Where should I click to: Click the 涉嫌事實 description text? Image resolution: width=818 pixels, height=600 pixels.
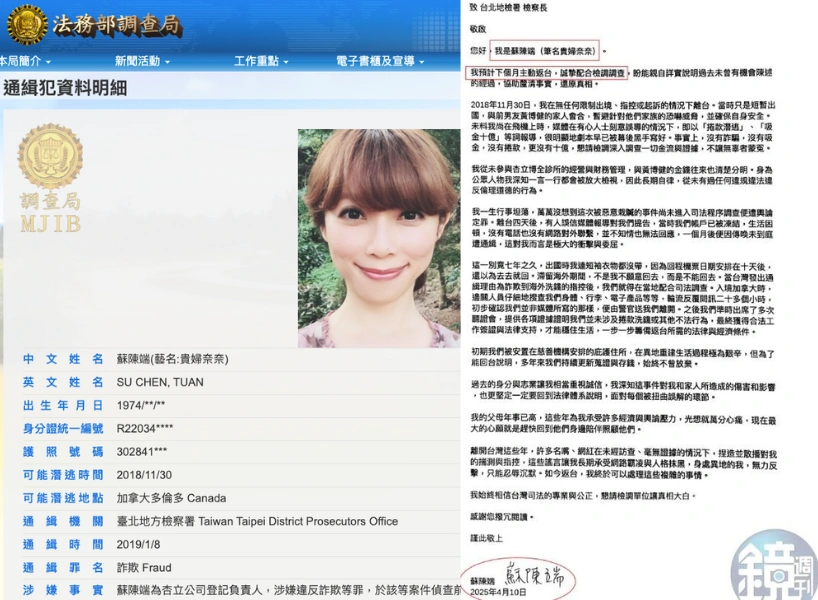[288, 590]
